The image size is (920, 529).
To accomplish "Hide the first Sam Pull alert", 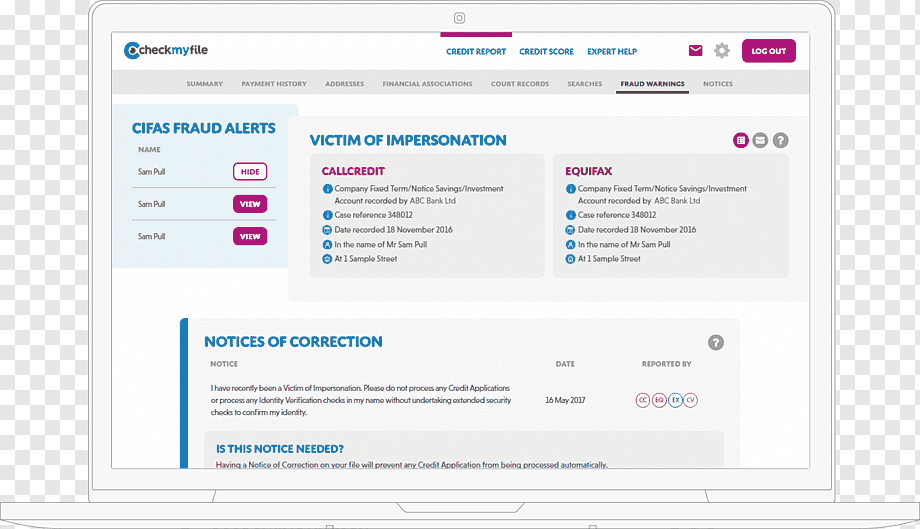I will click(250, 172).
